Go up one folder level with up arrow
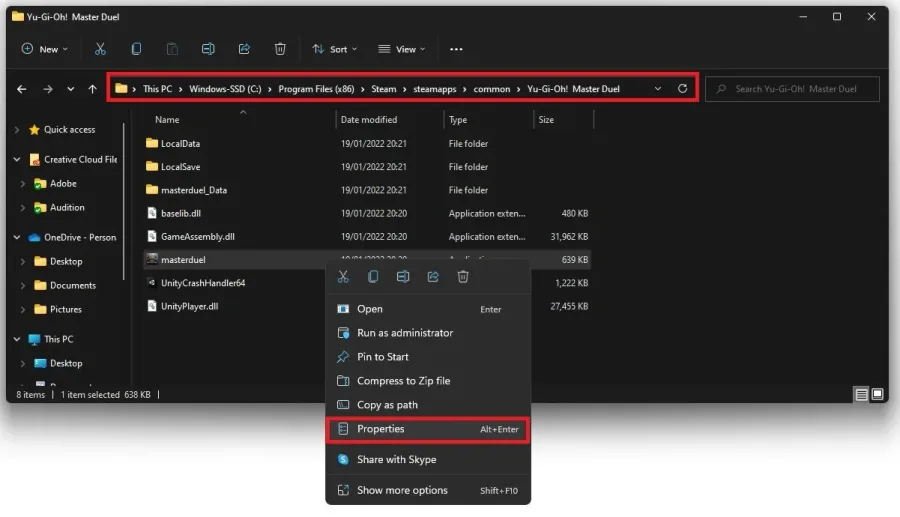The height and width of the screenshot is (517, 900). (92, 89)
